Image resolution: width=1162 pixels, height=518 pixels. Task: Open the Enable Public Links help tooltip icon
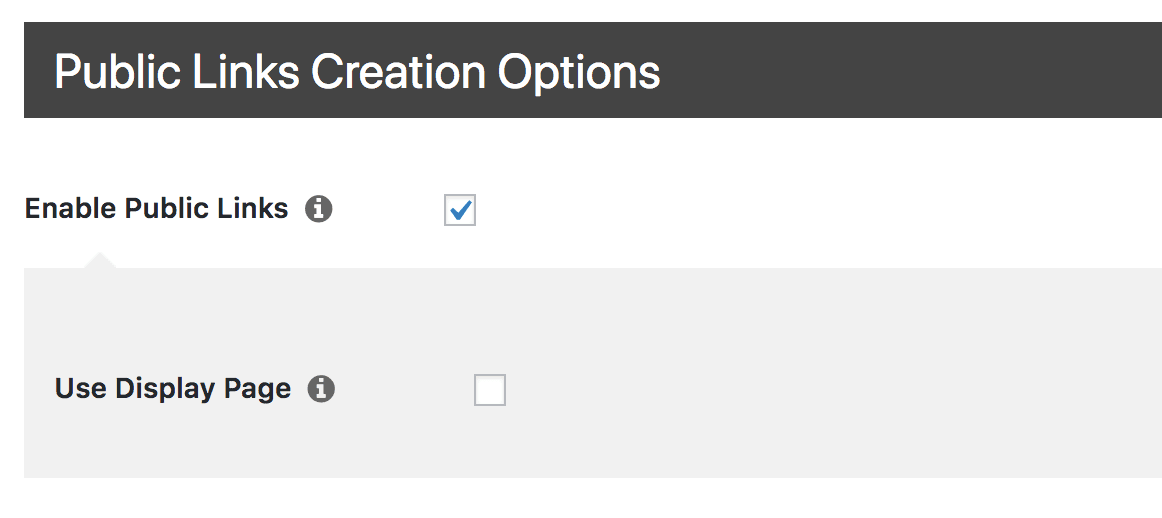tap(319, 209)
